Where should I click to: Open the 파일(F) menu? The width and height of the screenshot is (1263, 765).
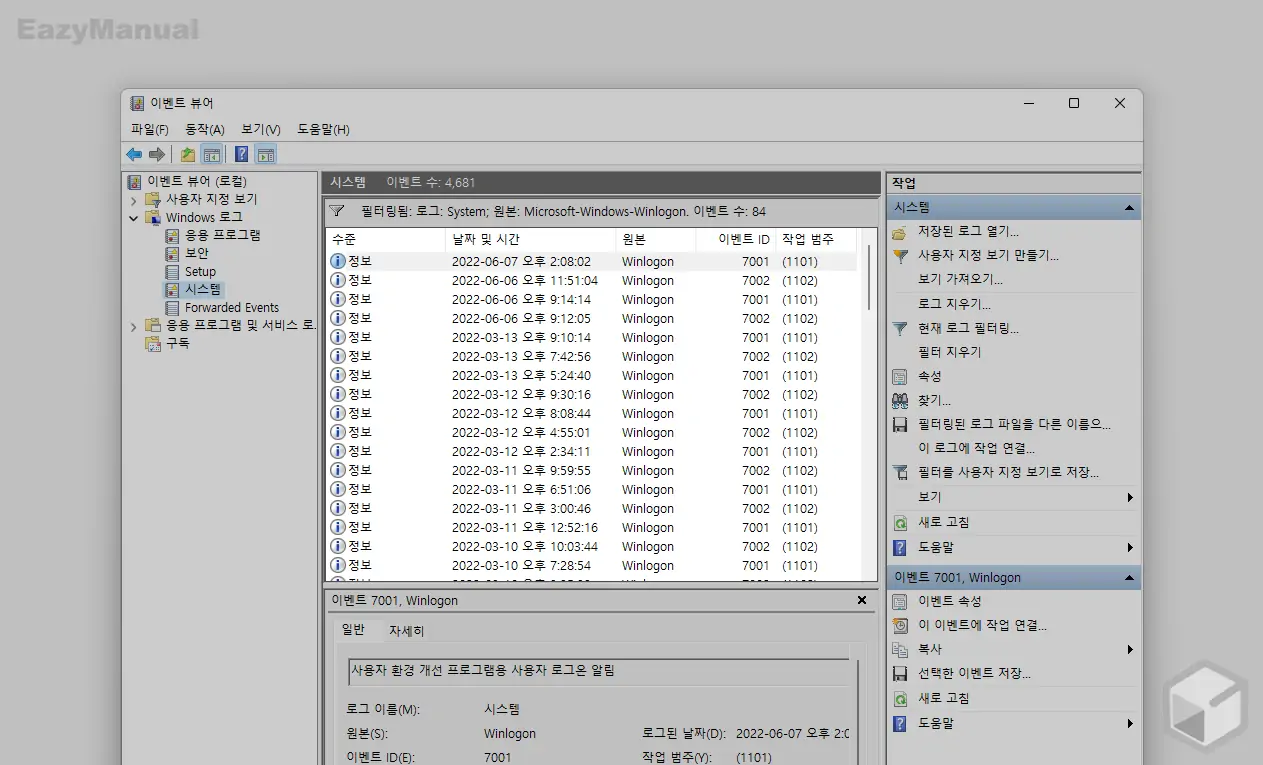(x=150, y=129)
